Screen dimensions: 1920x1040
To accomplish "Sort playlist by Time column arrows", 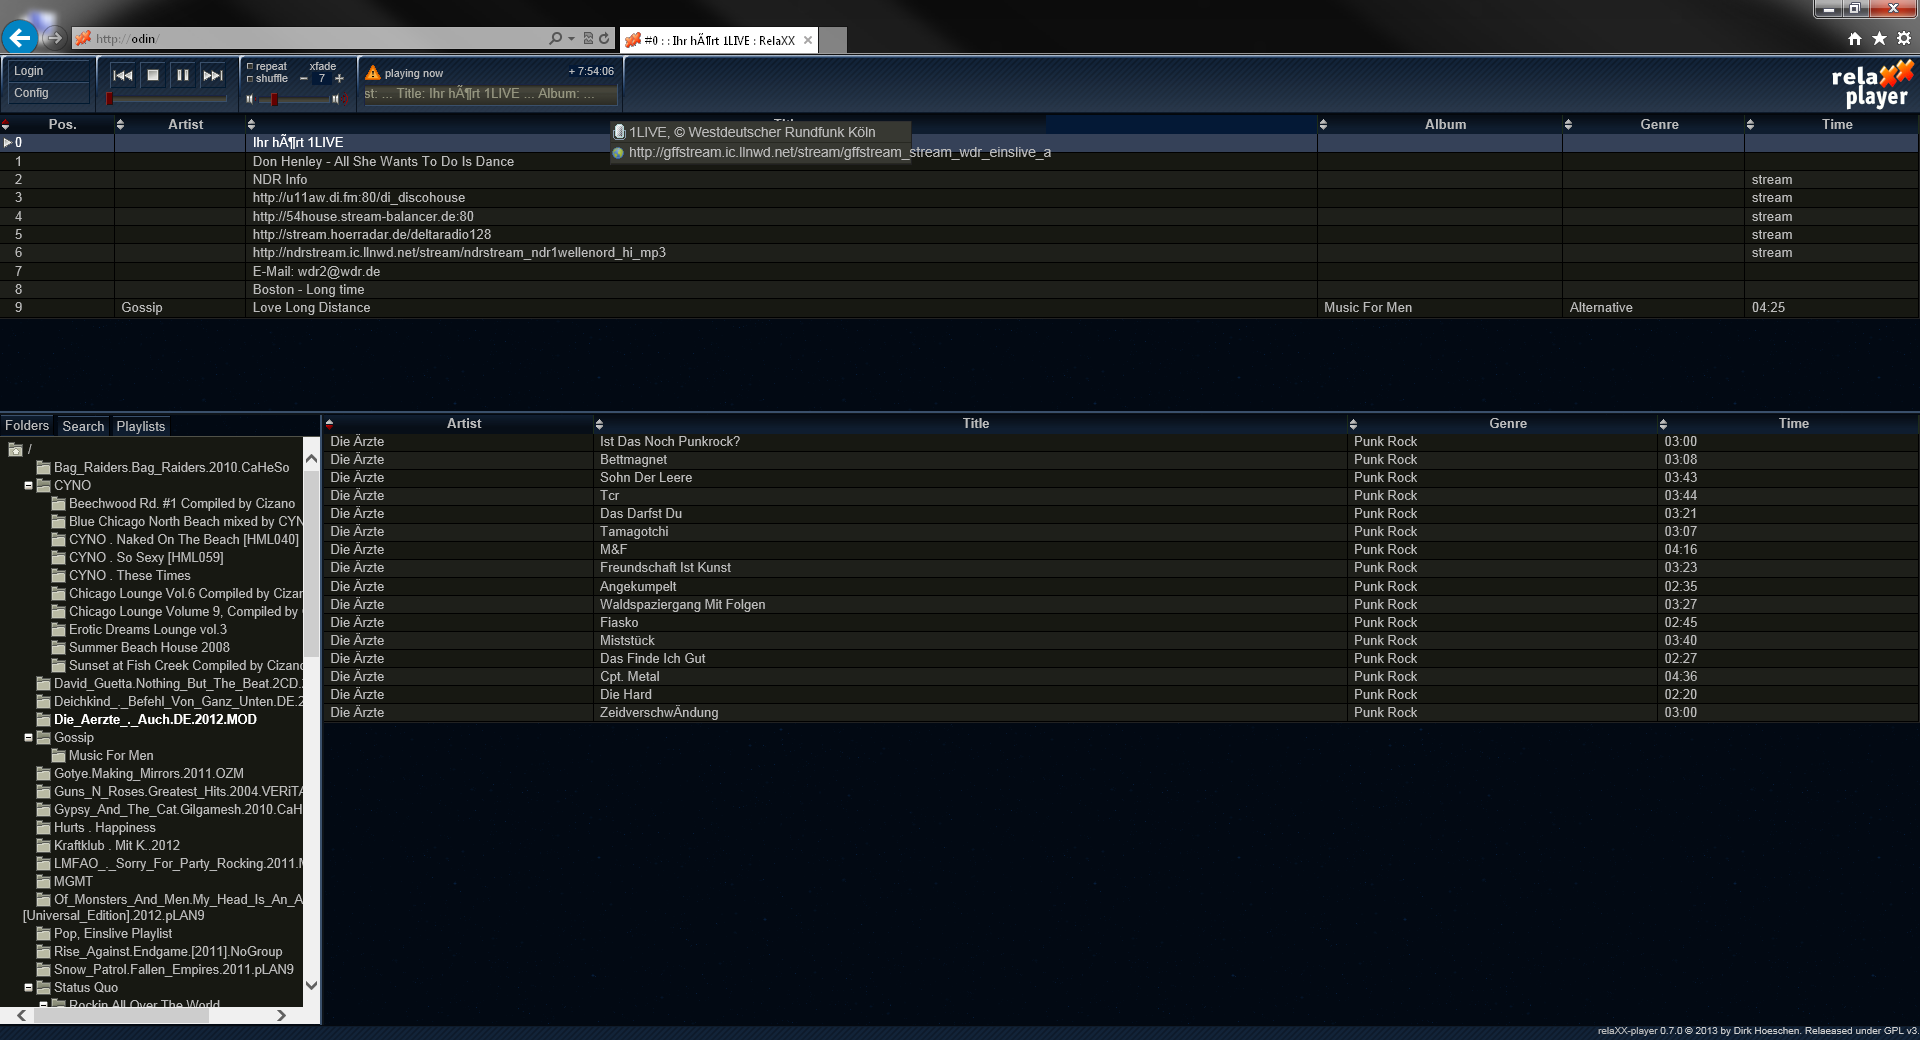I will pos(1750,125).
